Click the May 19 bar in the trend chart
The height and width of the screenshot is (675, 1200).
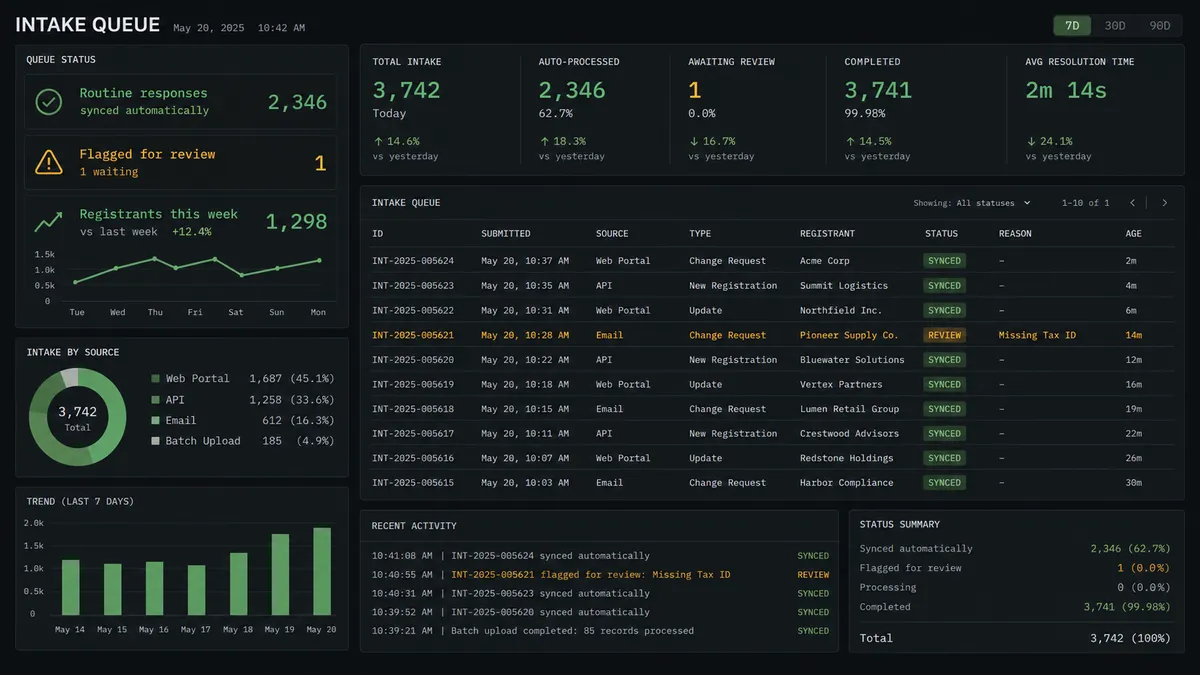pos(280,575)
